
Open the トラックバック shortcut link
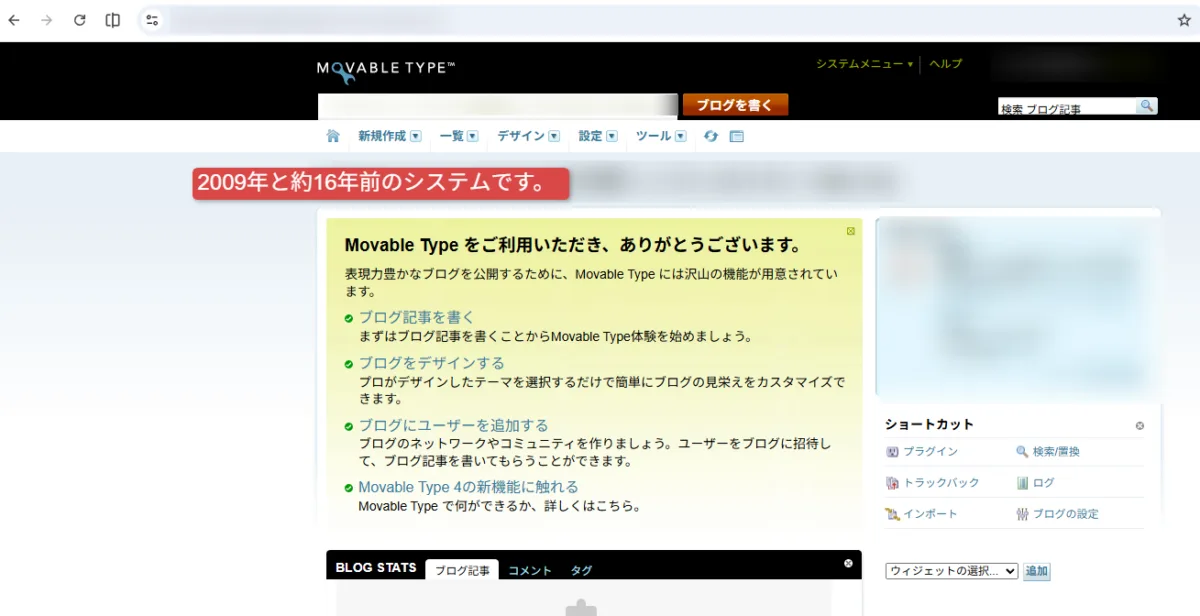click(x=941, y=483)
